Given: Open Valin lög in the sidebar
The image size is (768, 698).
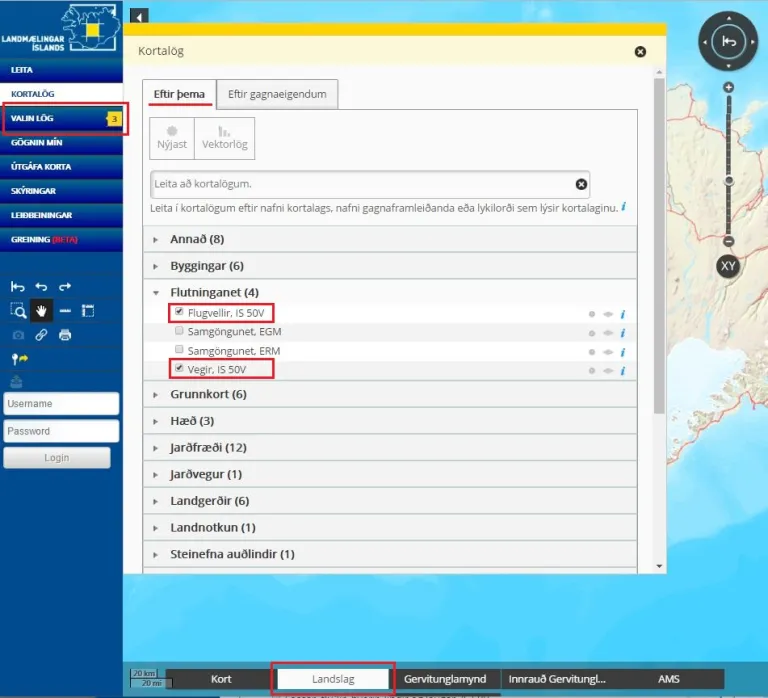Looking at the screenshot, I should point(32,118).
